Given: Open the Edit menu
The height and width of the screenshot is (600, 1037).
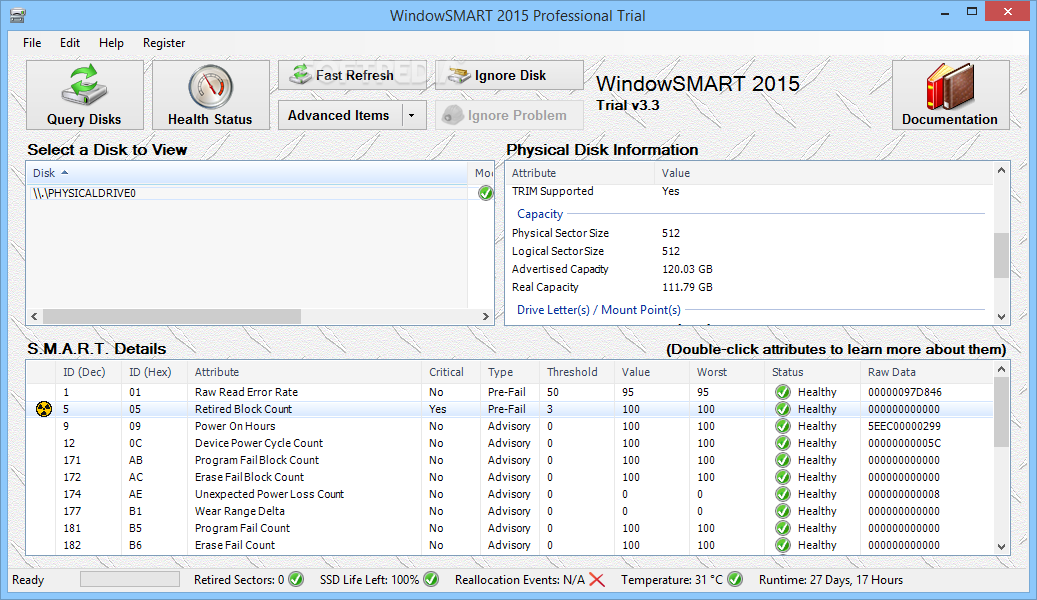Looking at the screenshot, I should click(69, 42).
